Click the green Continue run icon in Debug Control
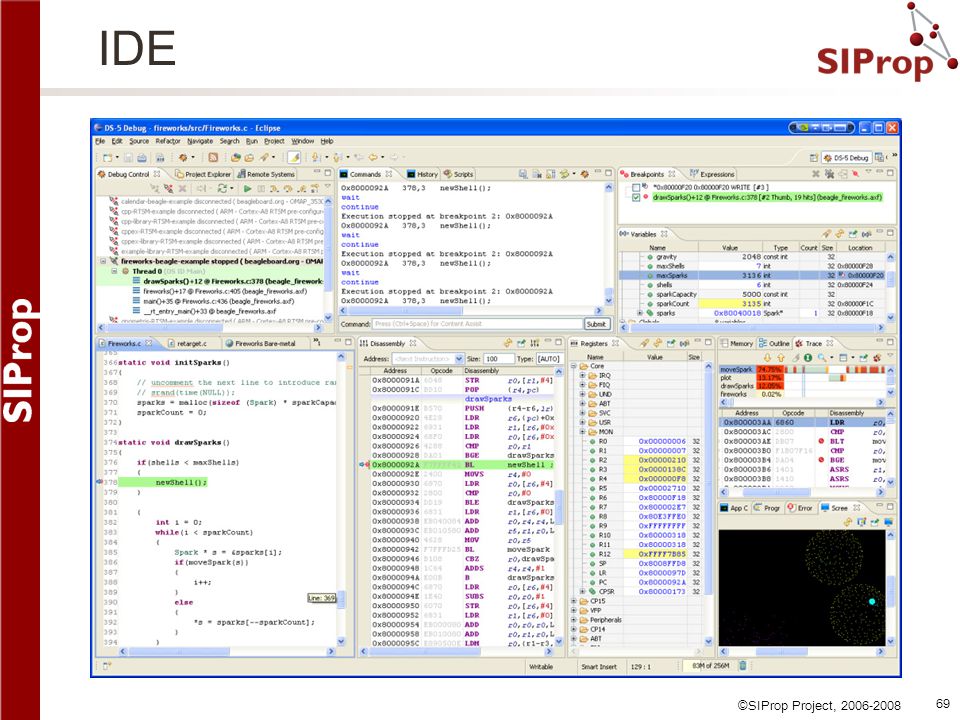Viewport: 960px width, 720px height. (x=247, y=189)
